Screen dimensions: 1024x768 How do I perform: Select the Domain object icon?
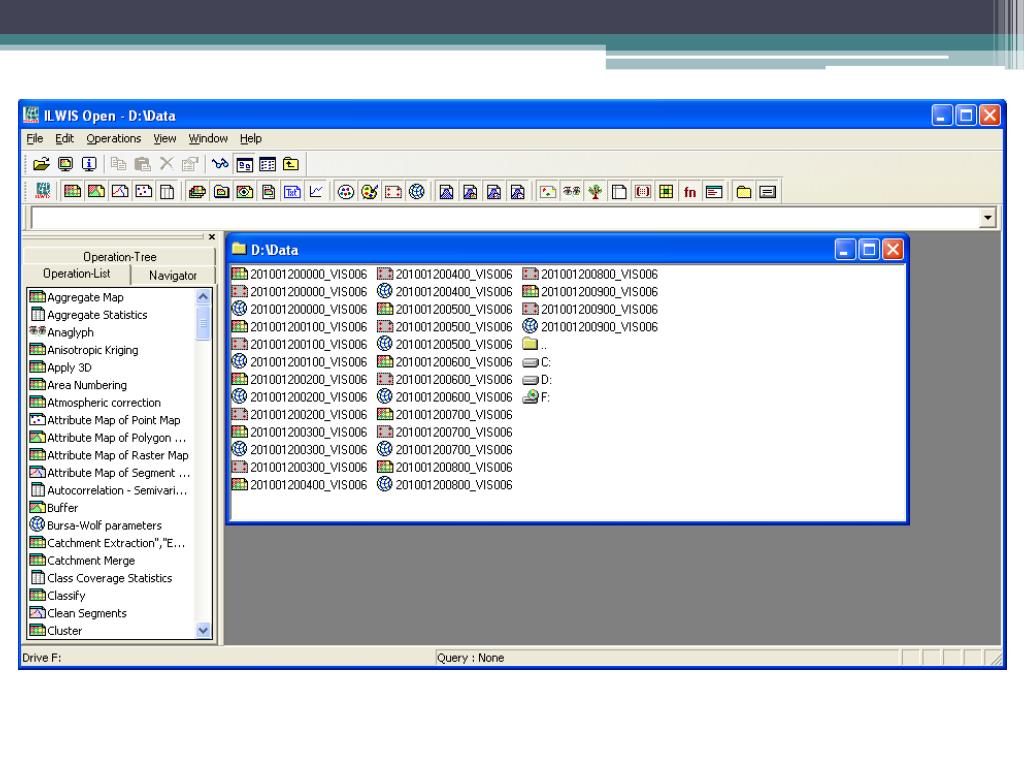pyautogui.click(x=345, y=191)
